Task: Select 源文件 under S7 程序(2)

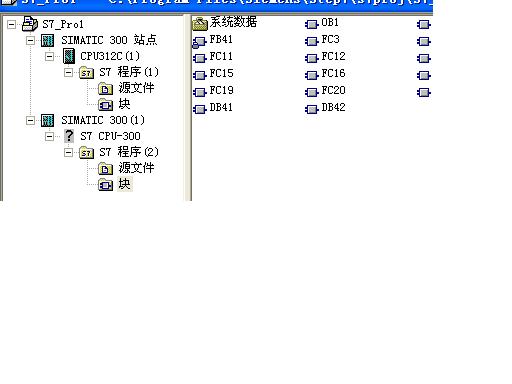Action: click(136, 168)
